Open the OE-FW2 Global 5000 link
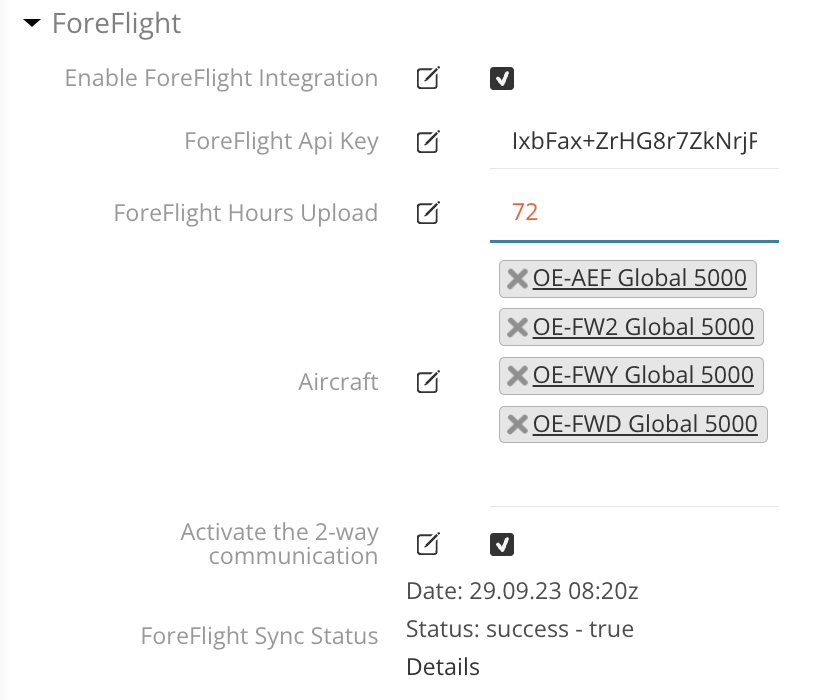Screen dimensions: 840x700 tap(643, 327)
